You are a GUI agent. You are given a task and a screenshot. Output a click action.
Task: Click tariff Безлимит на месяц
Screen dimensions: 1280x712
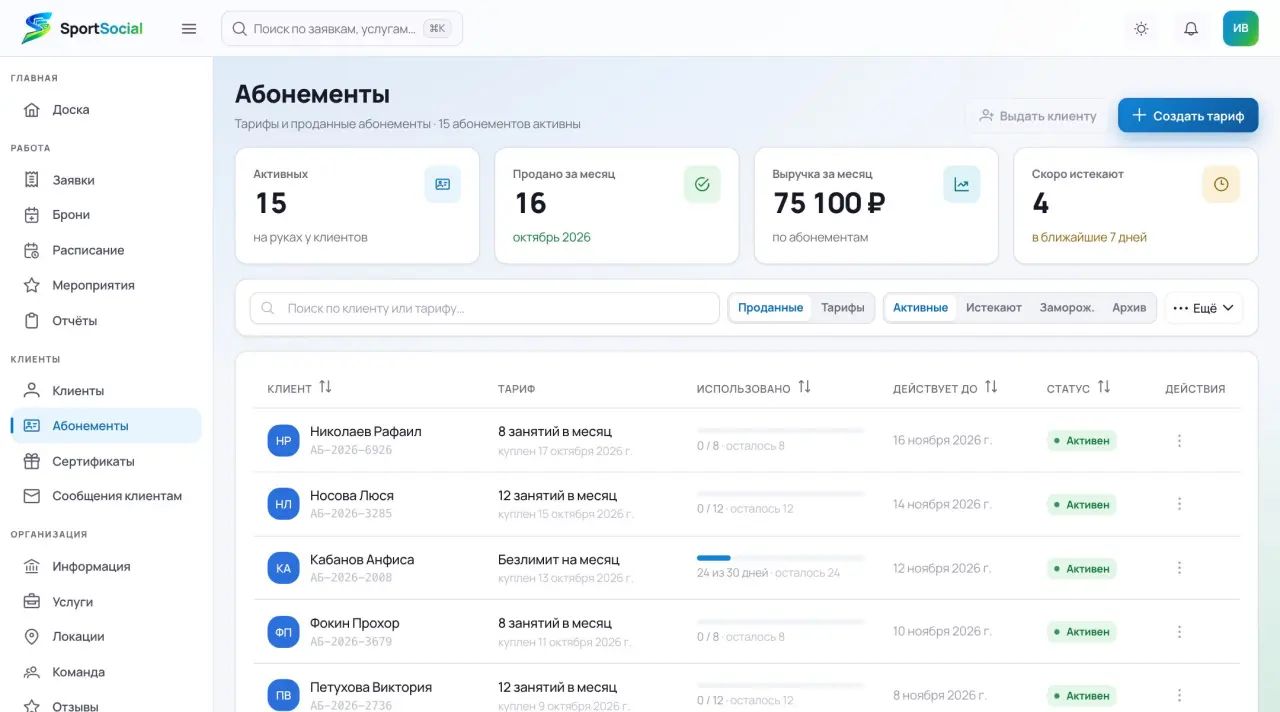(559, 560)
